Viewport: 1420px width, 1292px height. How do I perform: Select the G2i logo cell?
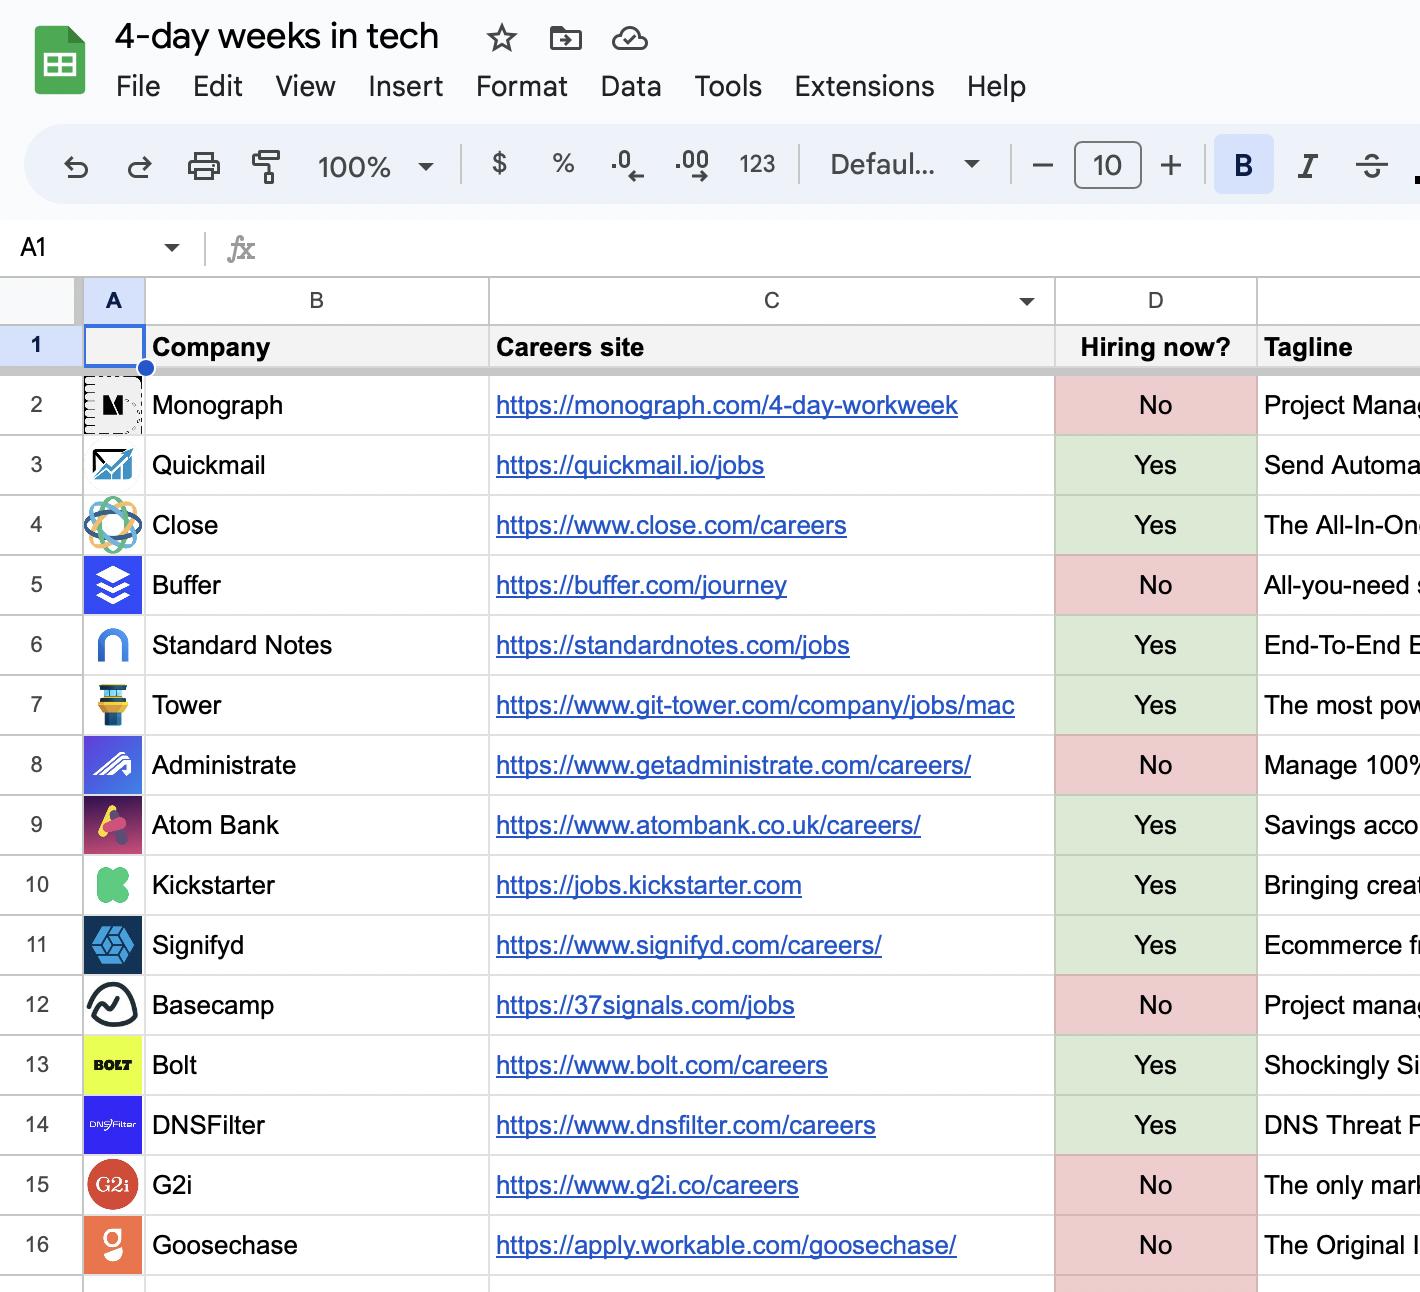point(113,1185)
